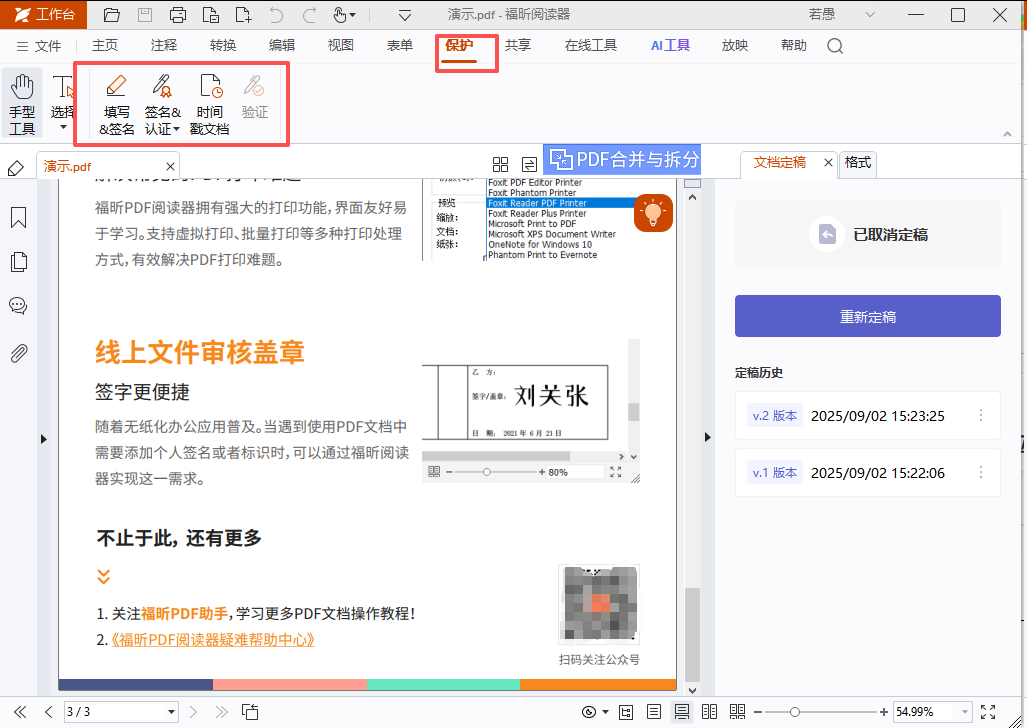Switch to the Format panel tab
Screen dimensions: 1027x728
pyautogui.click(x=857, y=162)
